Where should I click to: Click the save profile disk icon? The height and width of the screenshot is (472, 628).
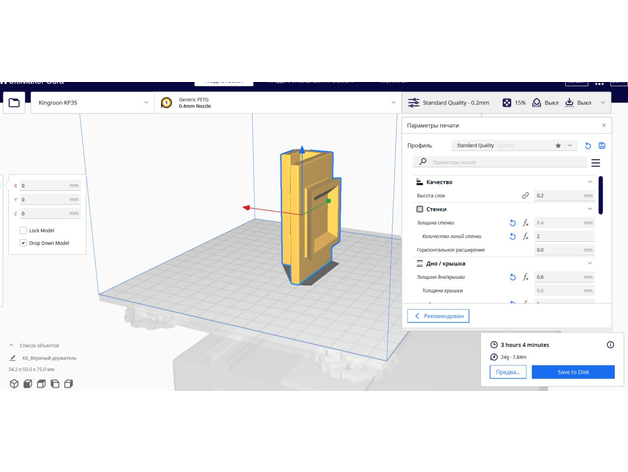pos(602,146)
